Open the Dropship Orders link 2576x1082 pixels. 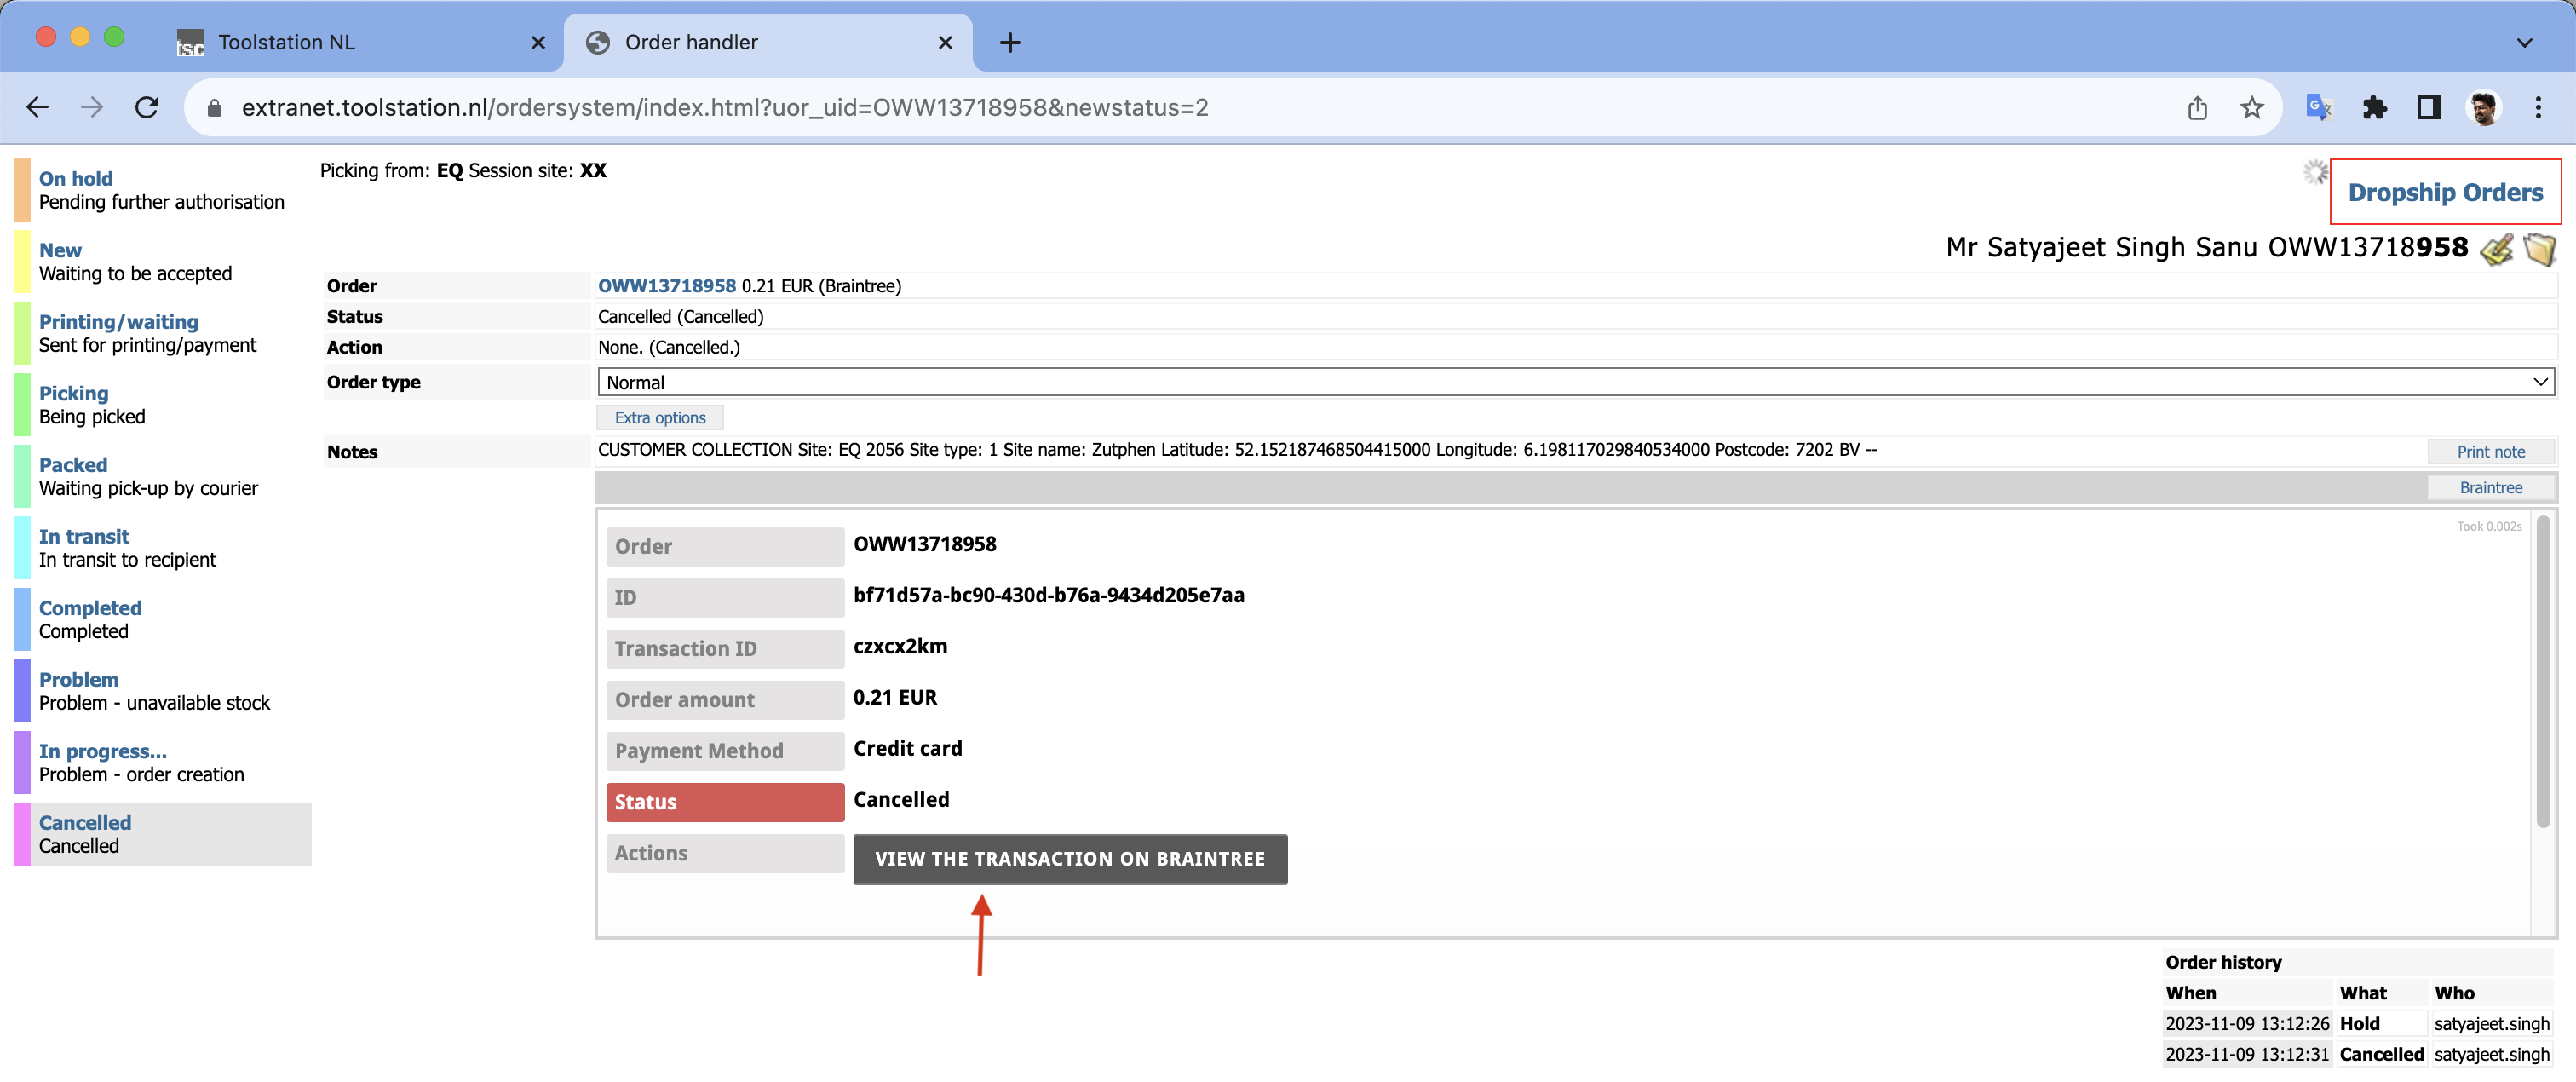point(2444,192)
